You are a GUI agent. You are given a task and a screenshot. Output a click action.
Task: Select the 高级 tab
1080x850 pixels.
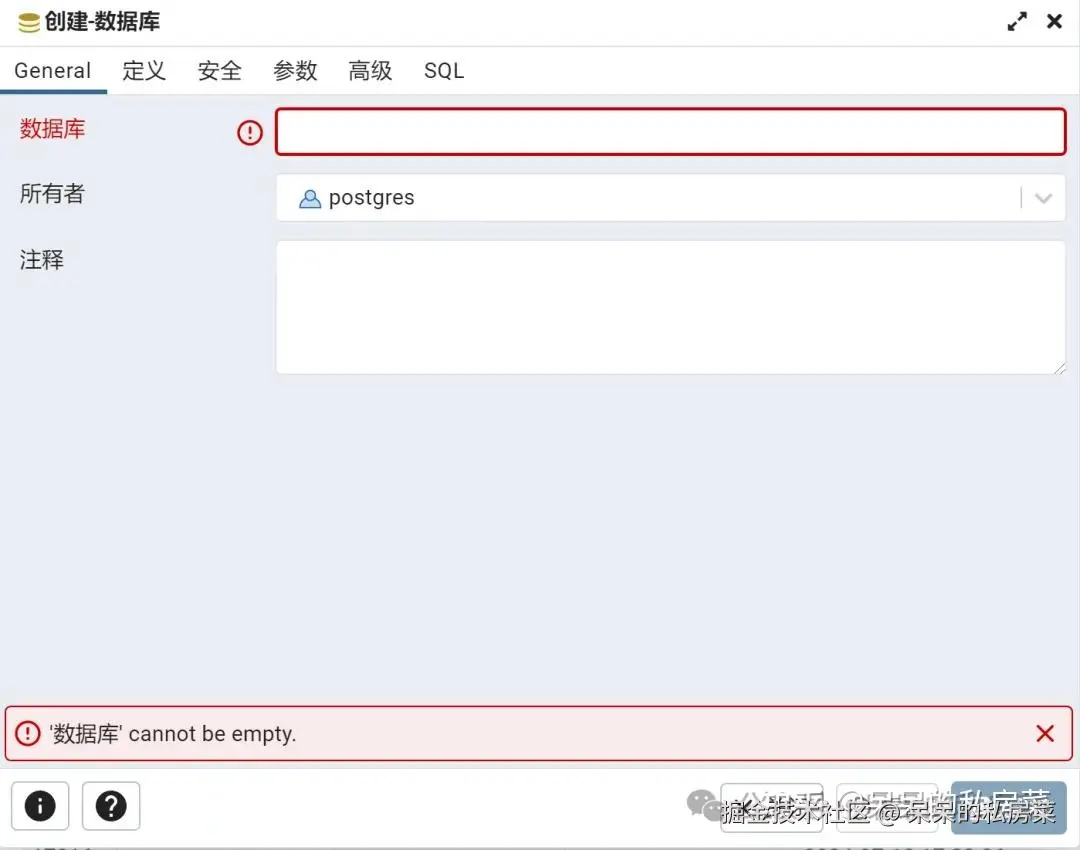(x=370, y=70)
